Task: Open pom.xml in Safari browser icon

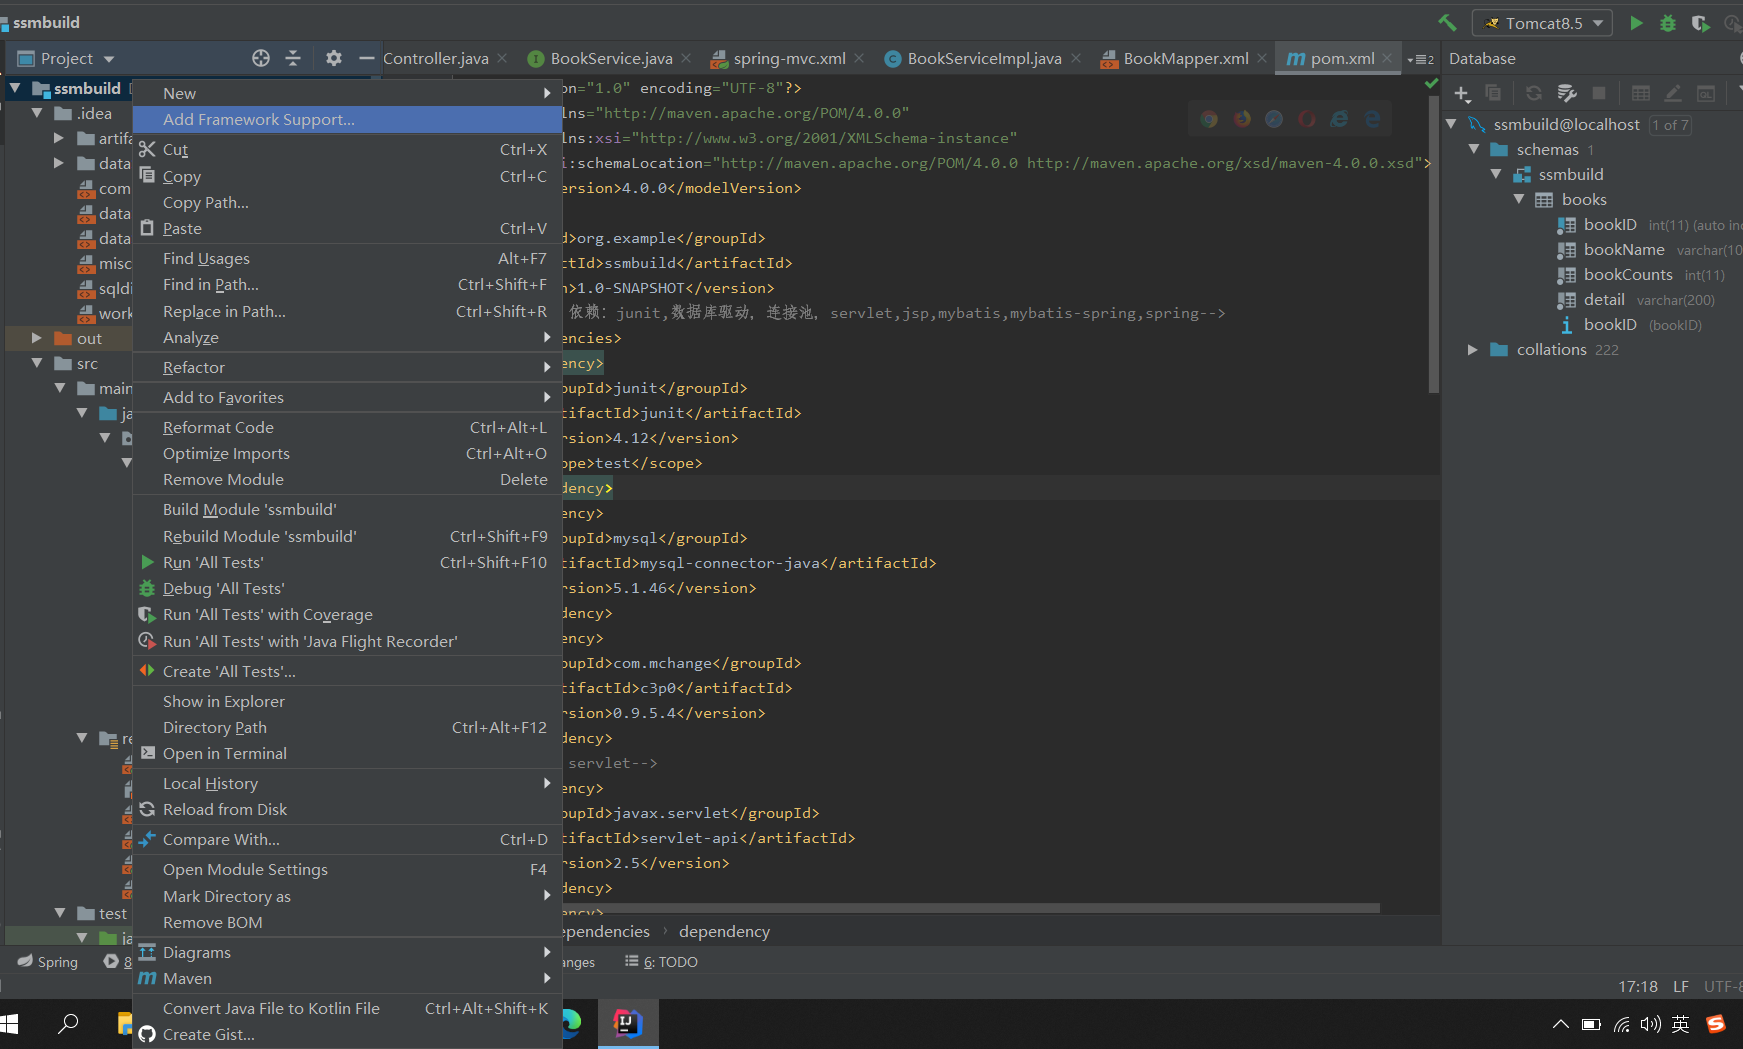Action: (x=1274, y=119)
